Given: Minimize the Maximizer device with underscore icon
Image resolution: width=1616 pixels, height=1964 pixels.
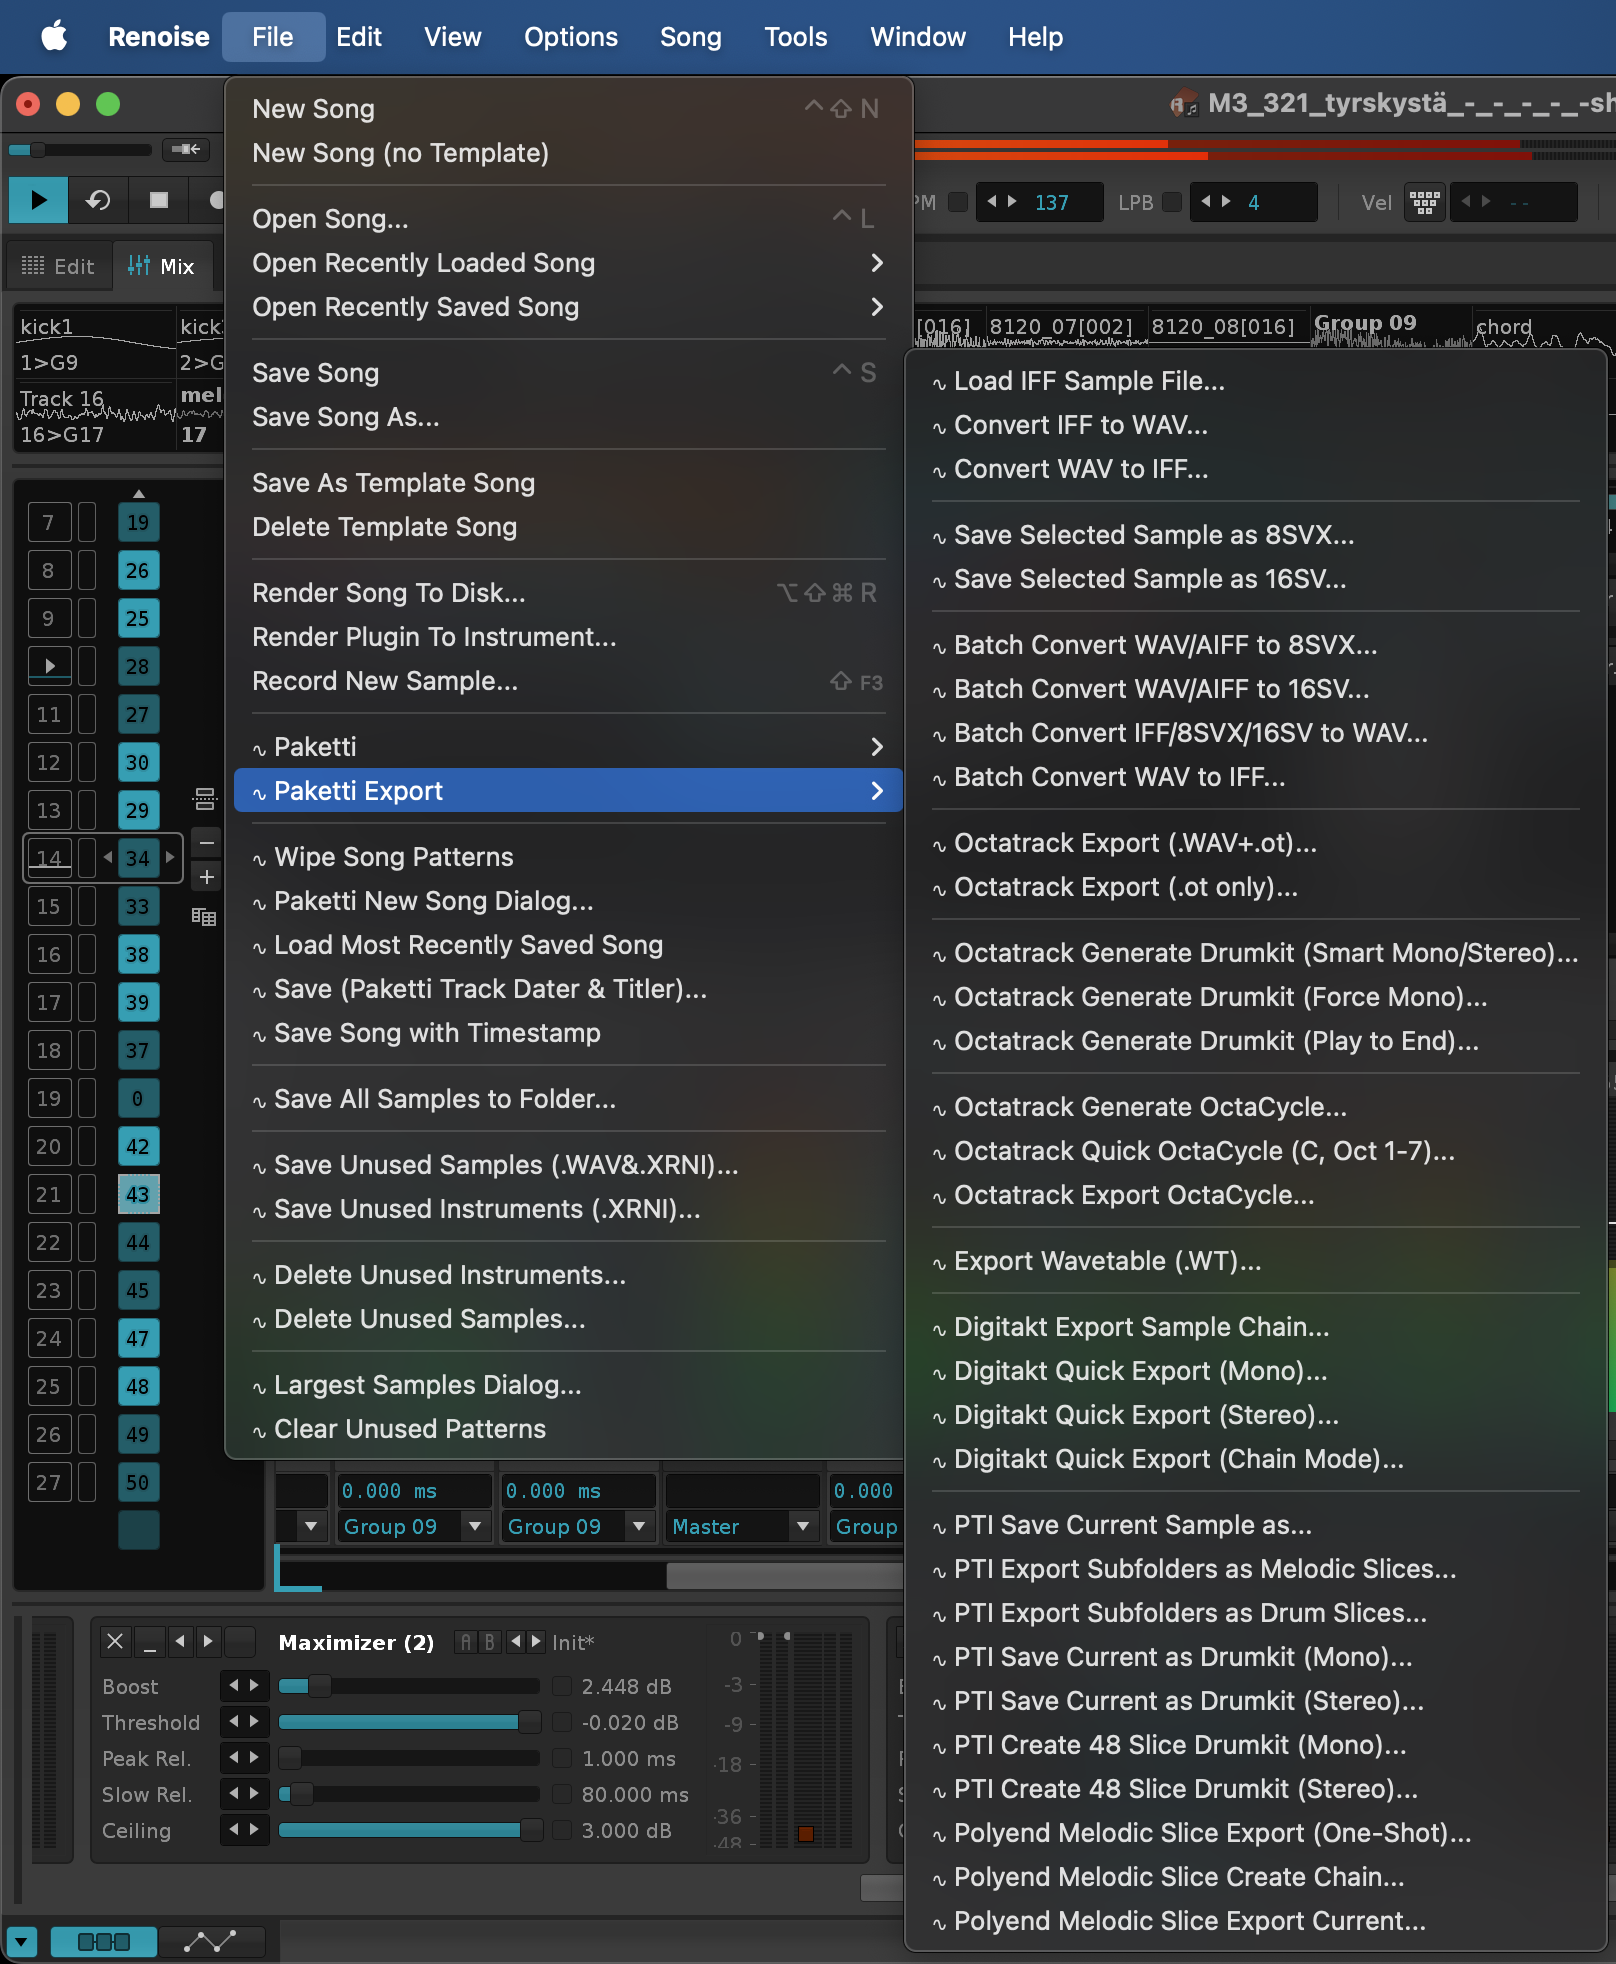Looking at the screenshot, I should (150, 1641).
